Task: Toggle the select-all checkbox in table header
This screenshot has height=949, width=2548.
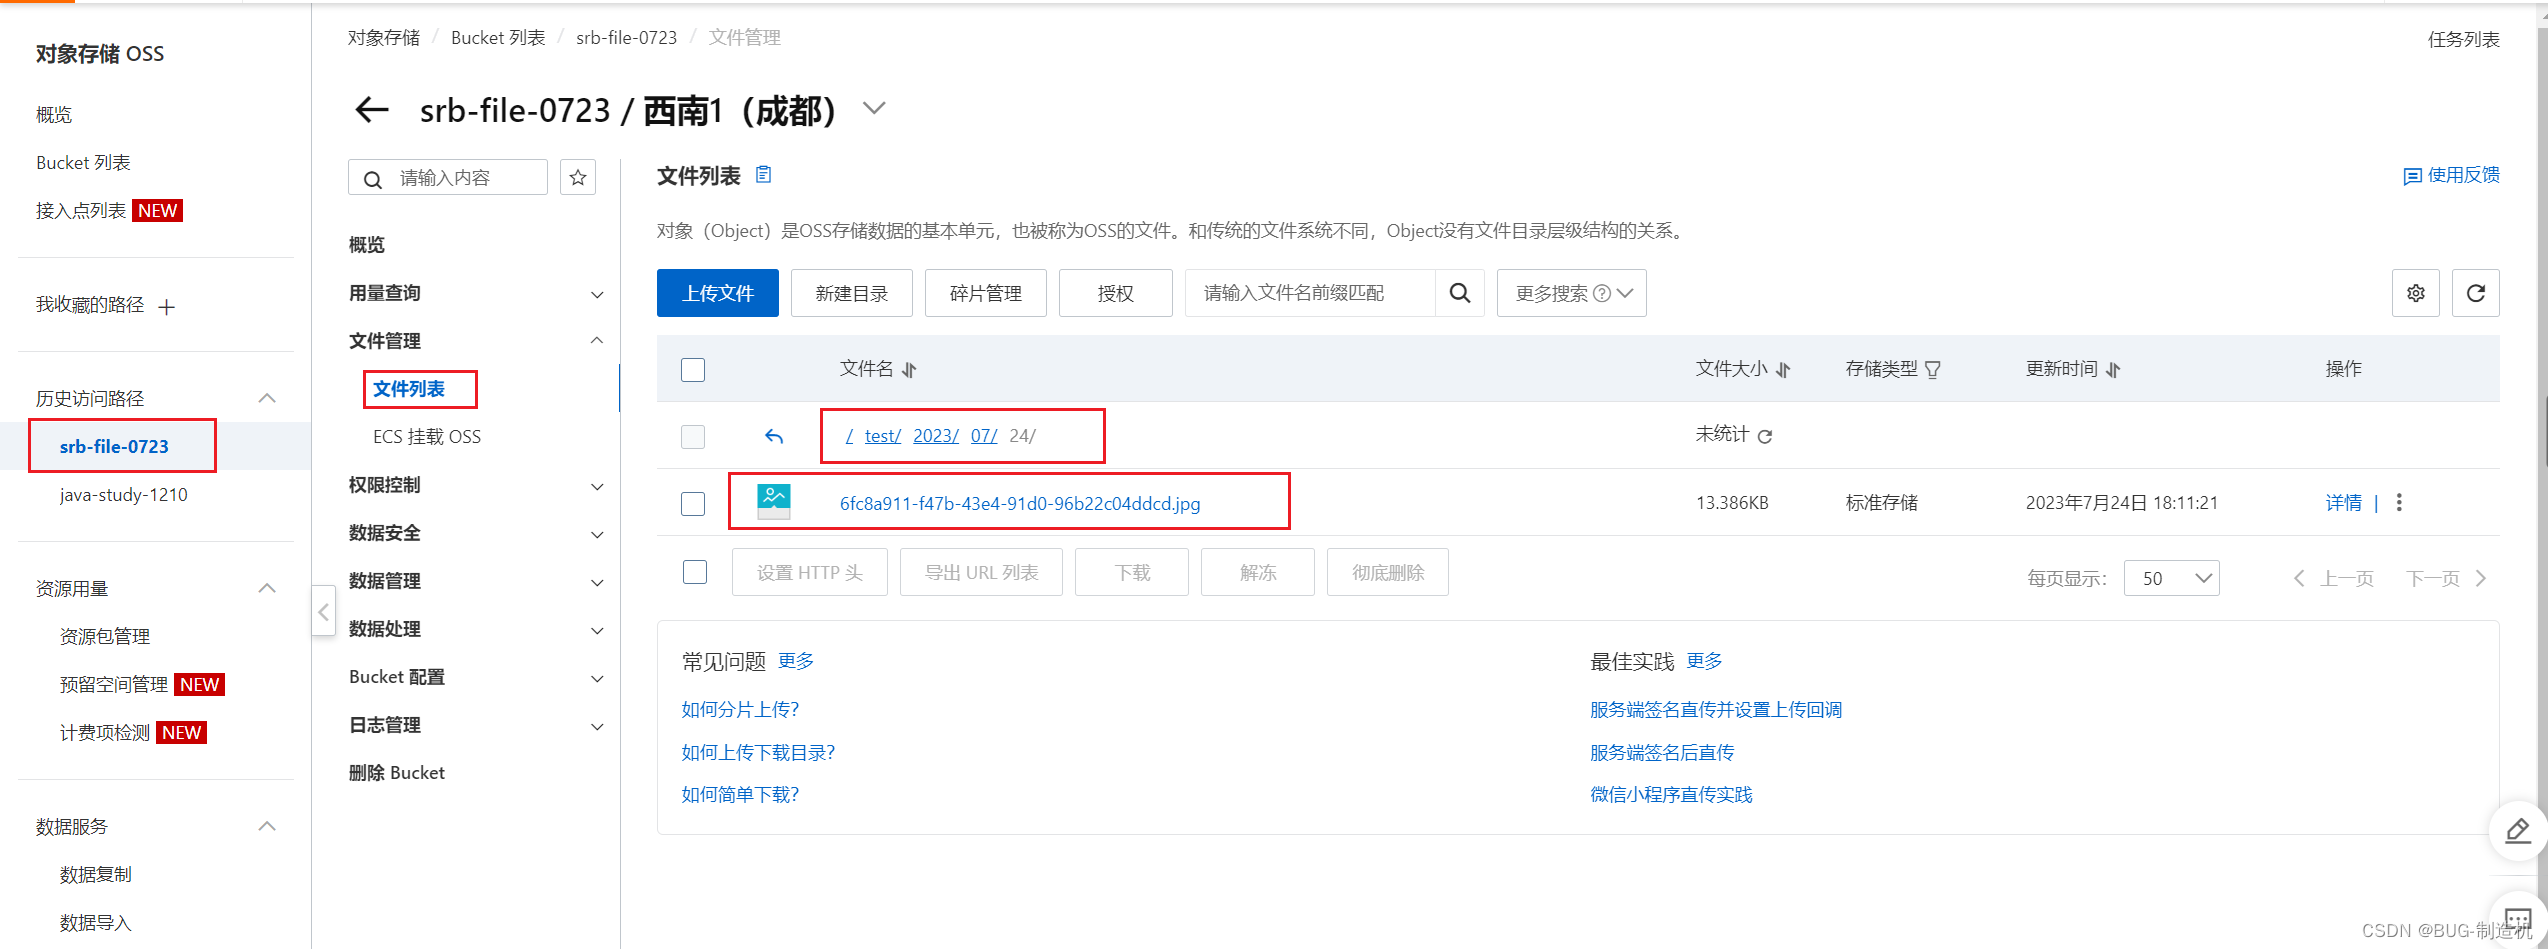Action: click(x=693, y=370)
